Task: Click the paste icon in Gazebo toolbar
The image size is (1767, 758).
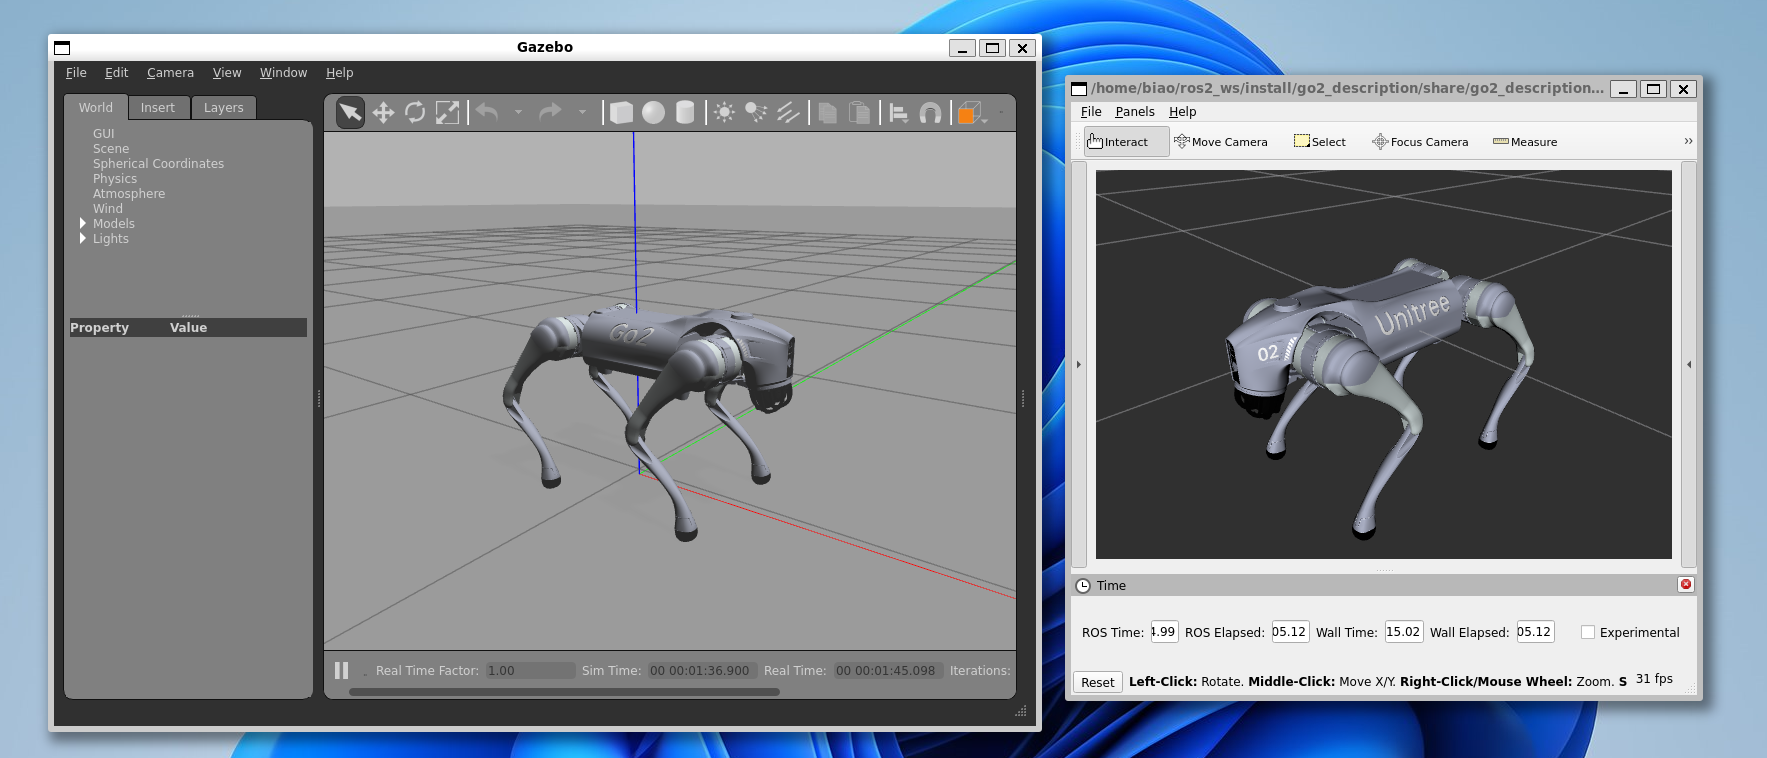Action: [x=859, y=113]
